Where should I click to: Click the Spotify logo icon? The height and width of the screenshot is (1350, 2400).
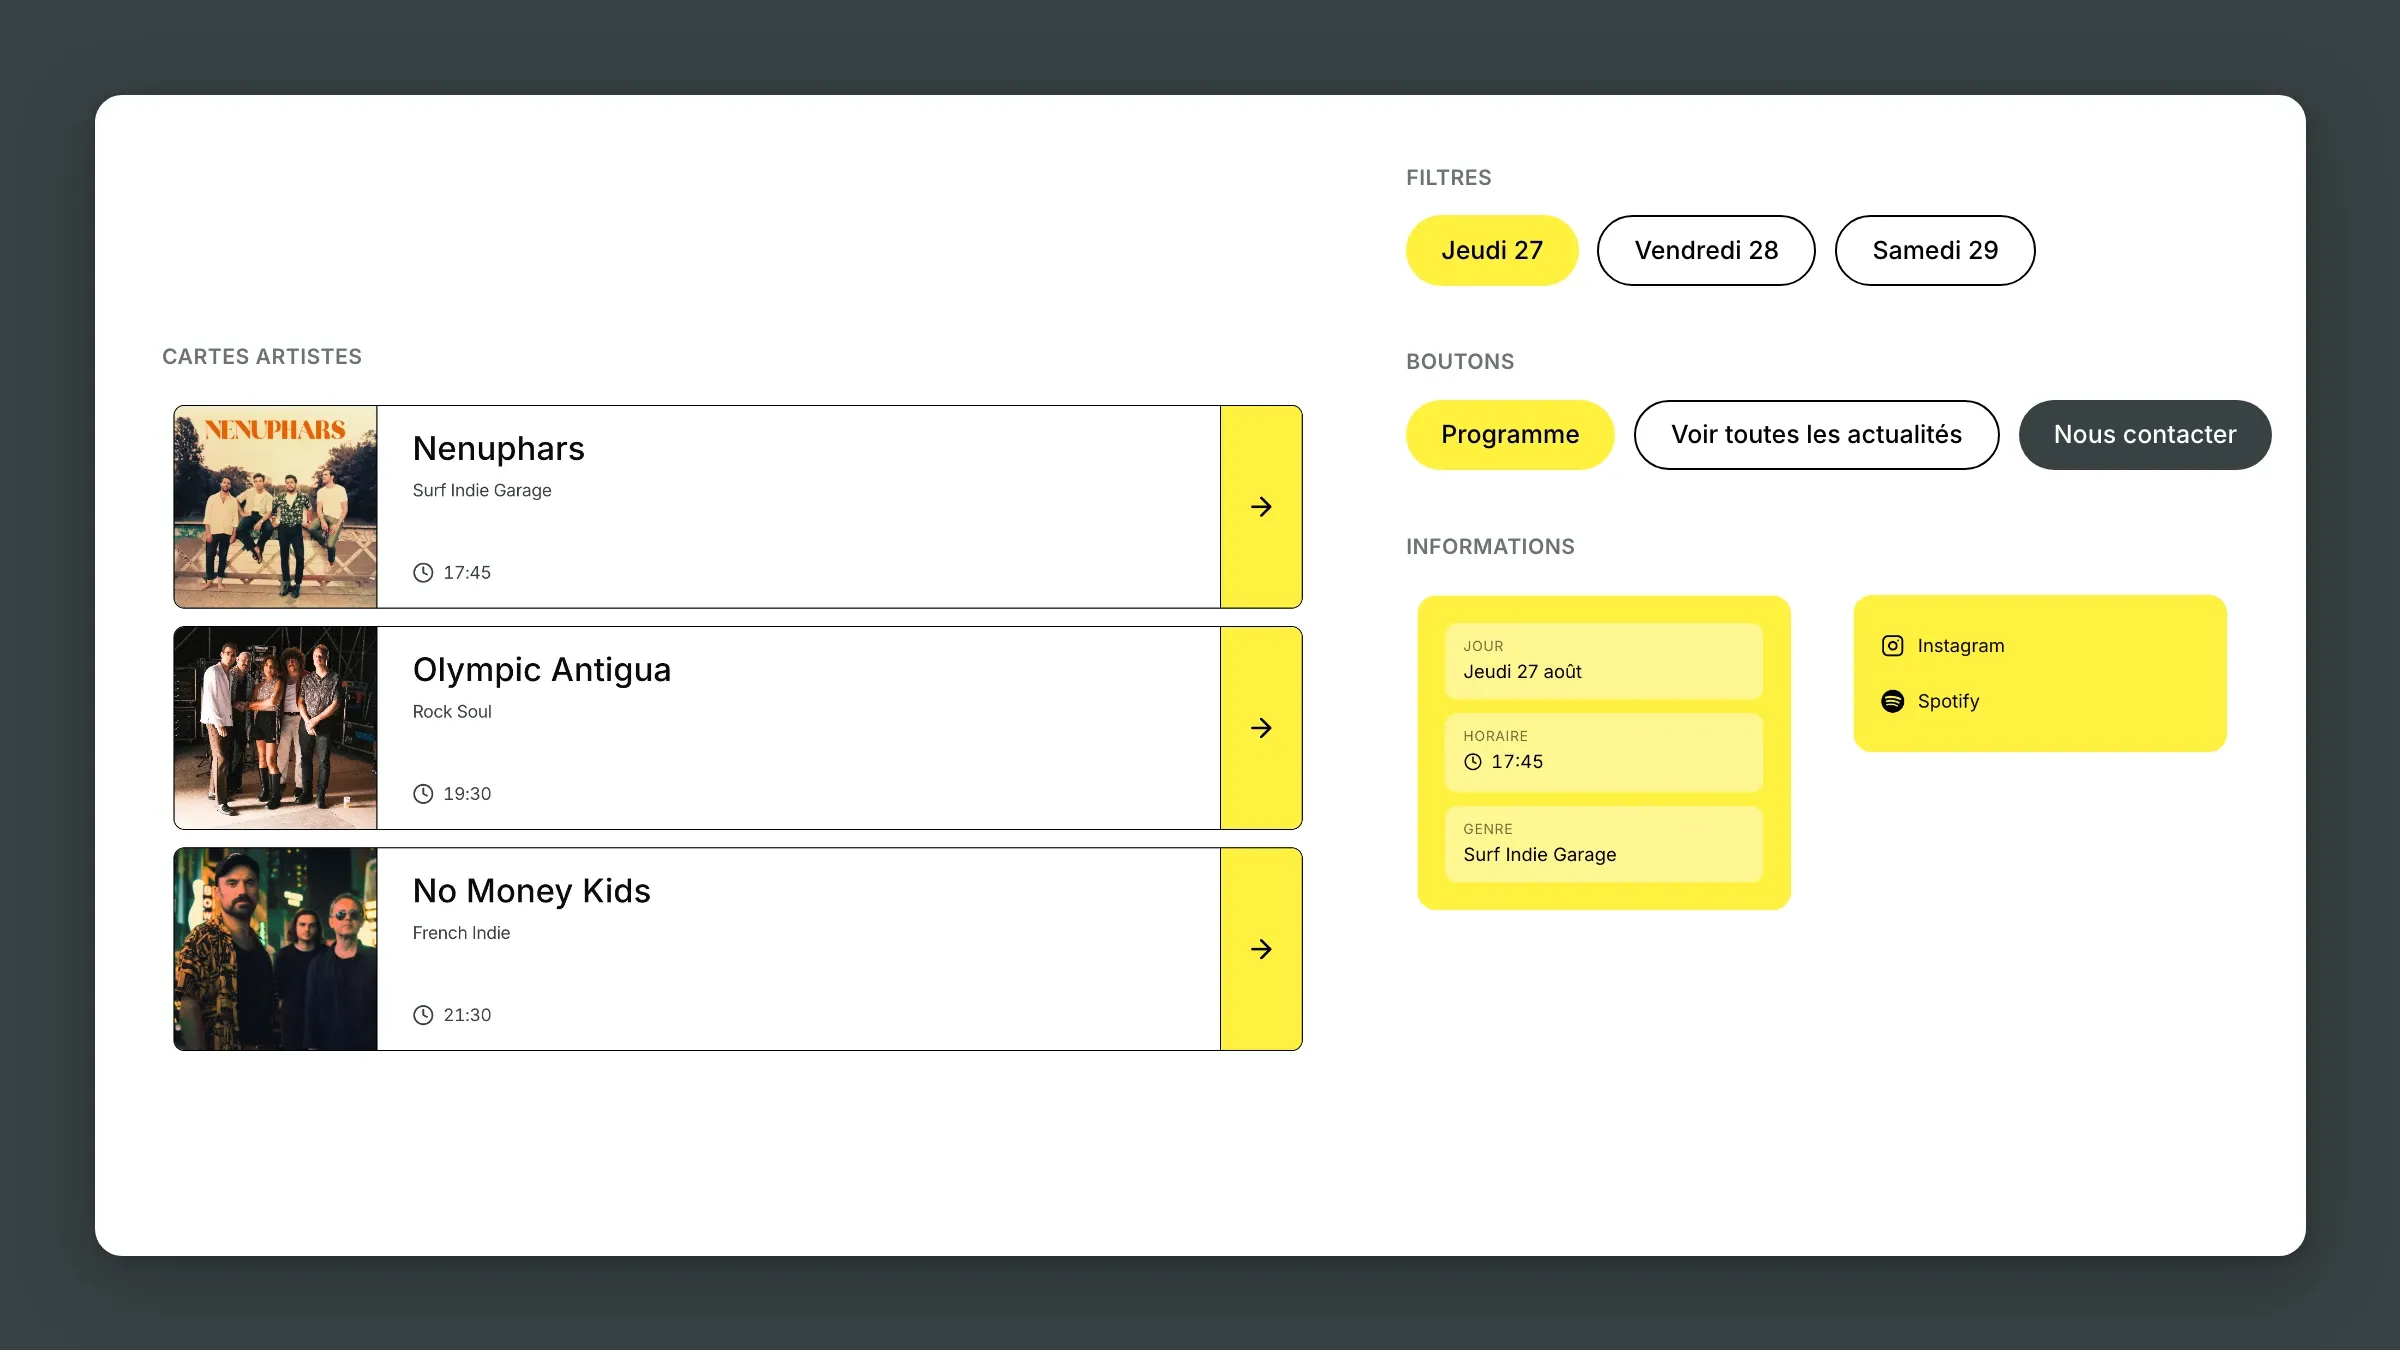[1892, 701]
